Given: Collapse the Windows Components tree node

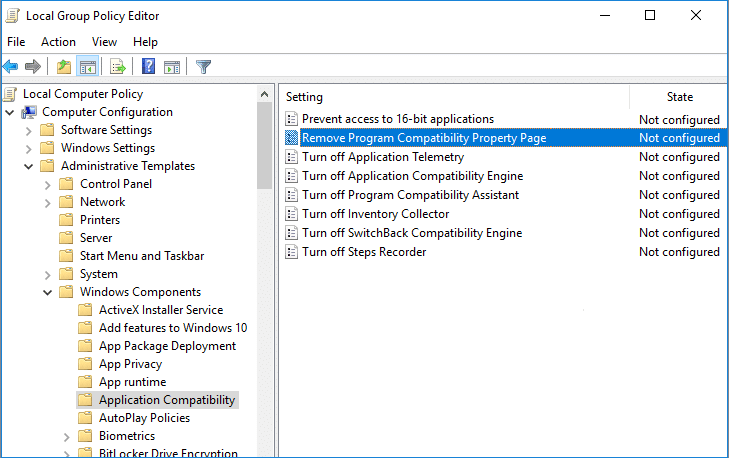Looking at the screenshot, I should (x=48, y=292).
